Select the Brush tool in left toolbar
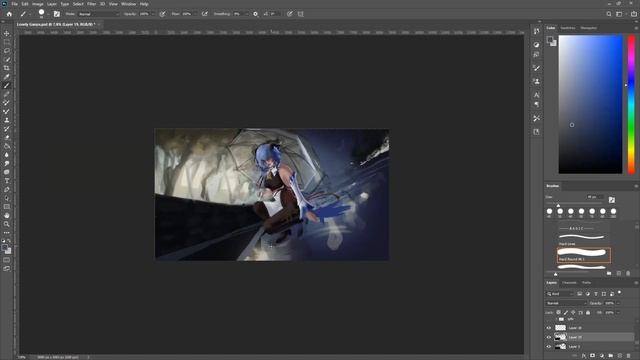The image size is (640, 360). (7, 86)
